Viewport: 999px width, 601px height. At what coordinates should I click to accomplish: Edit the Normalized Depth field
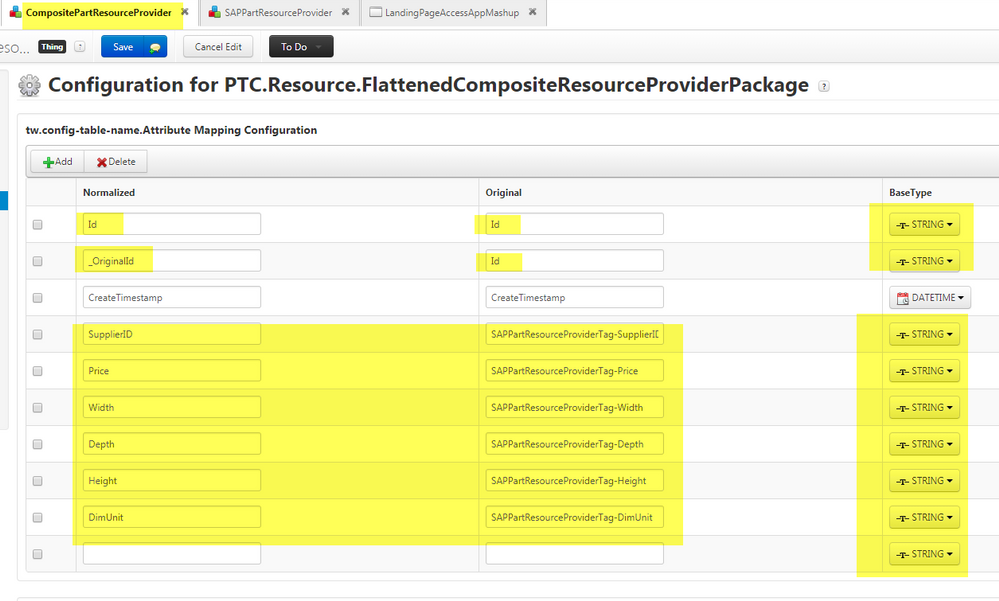pyautogui.click(x=171, y=444)
